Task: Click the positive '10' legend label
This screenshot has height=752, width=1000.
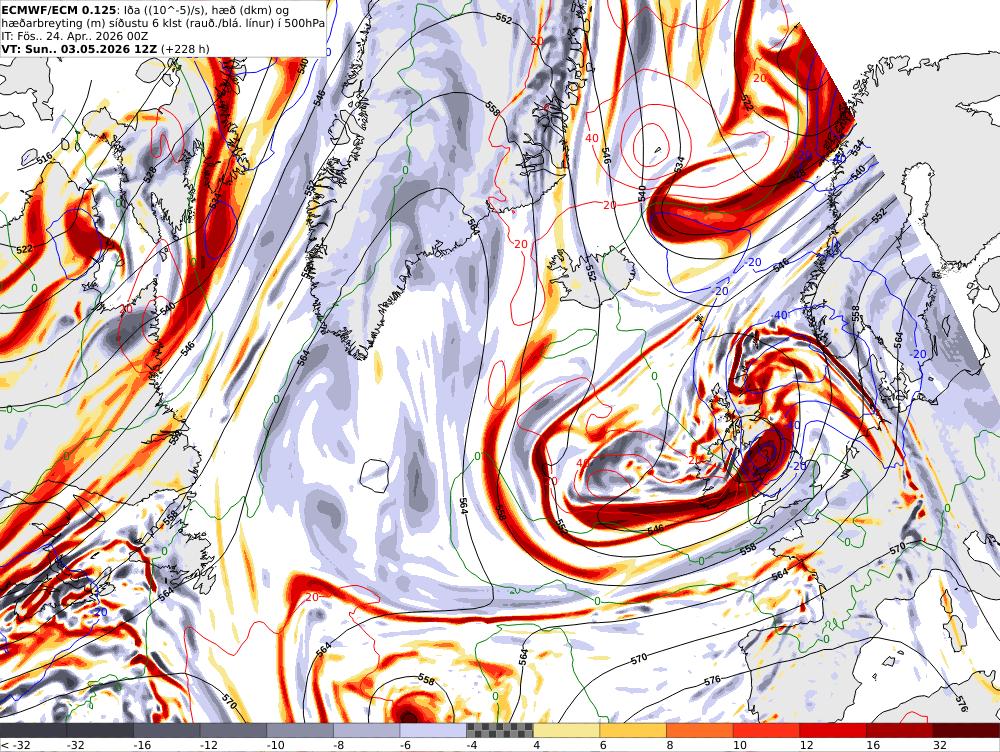Action: 739,745
